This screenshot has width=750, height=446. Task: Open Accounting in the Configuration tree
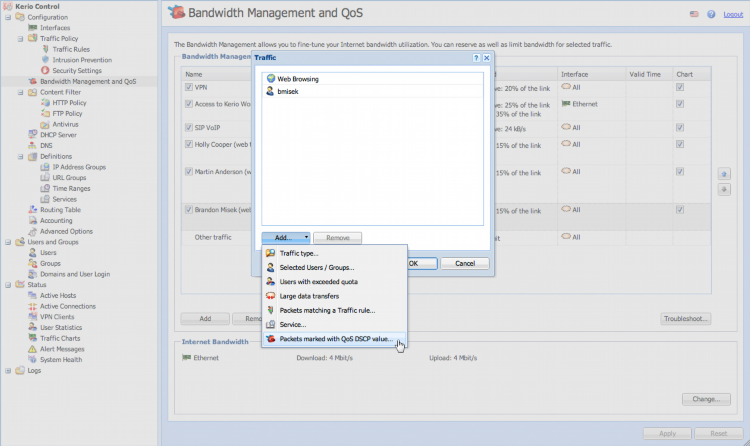click(56, 221)
